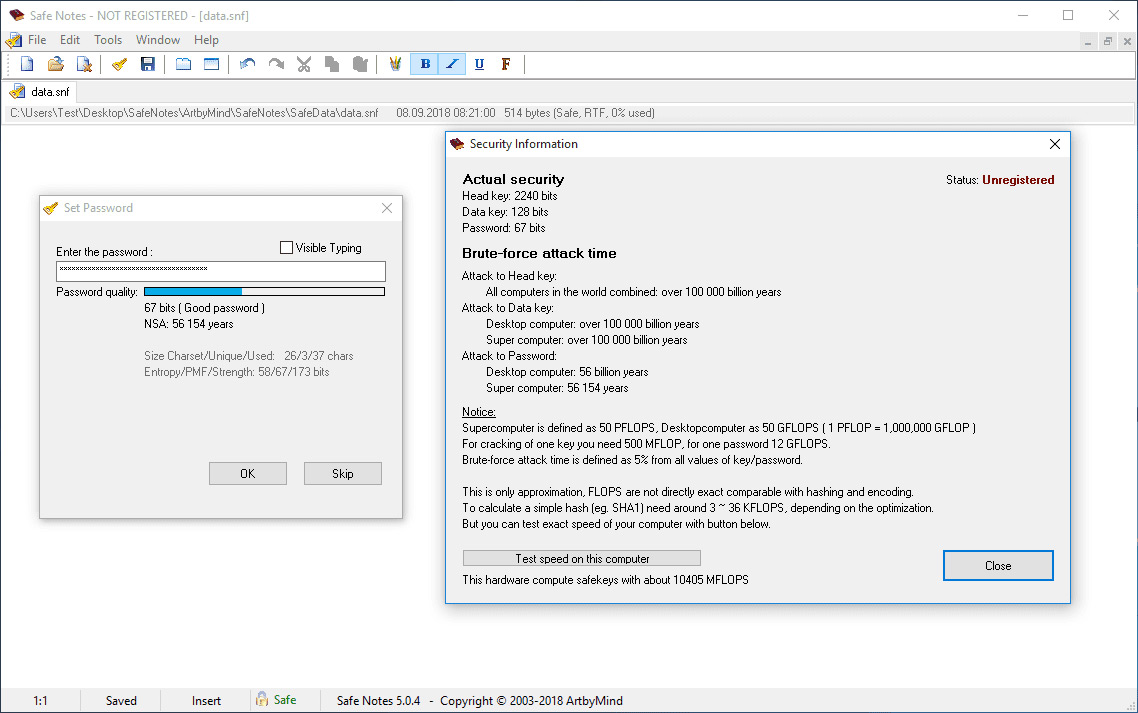
Task: Open the File menu
Action: (37, 40)
